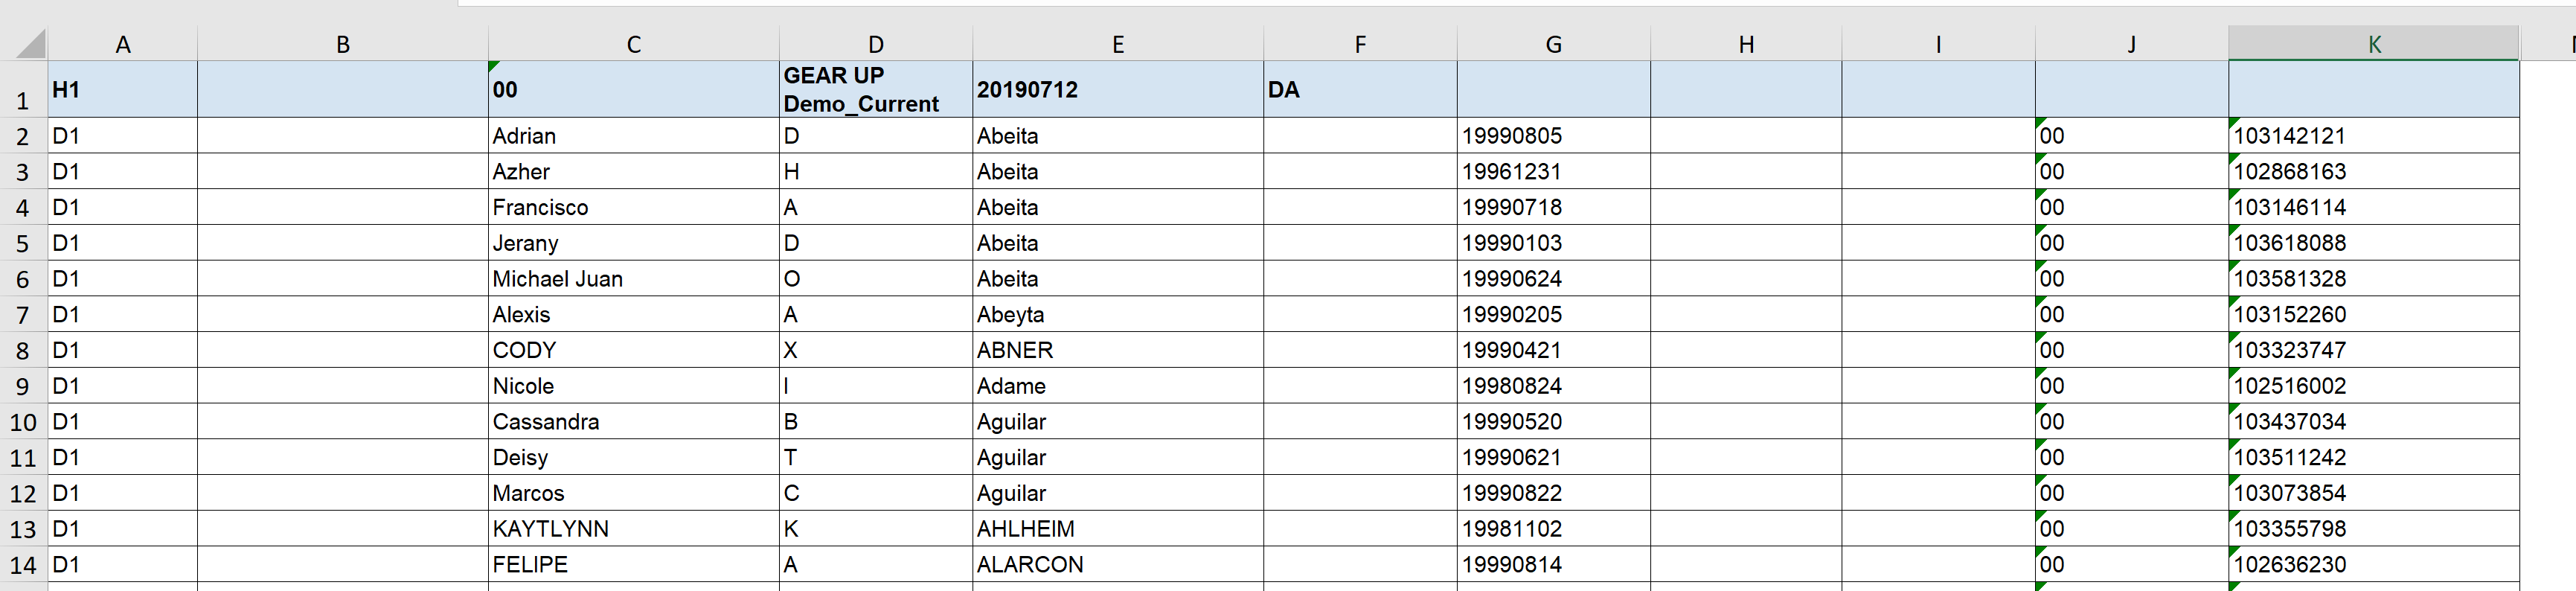Select row 14 header

(23, 565)
